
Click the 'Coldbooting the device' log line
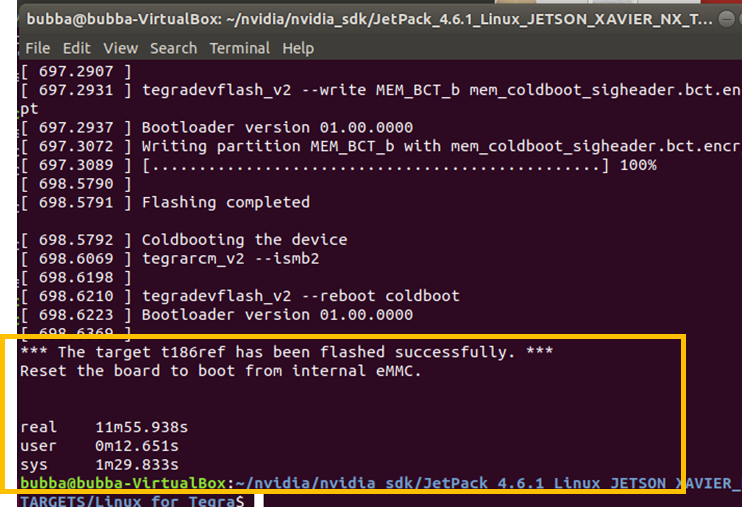click(244, 240)
